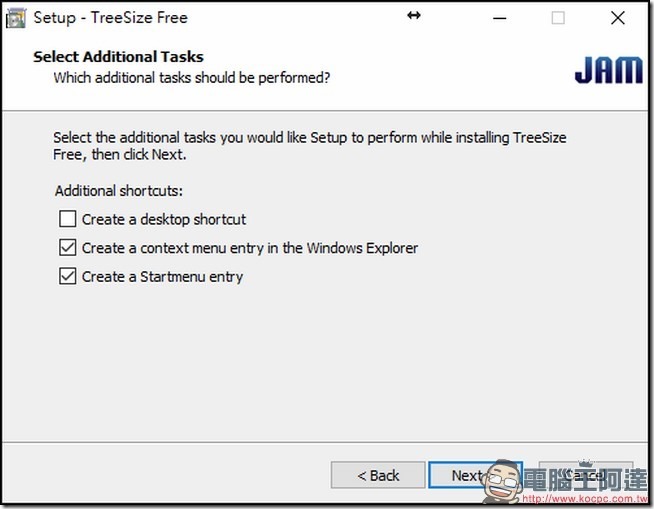The image size is (654, 509).
Task: Uncheck the Startmenu entry checkbox
Action: pos(68,277)
